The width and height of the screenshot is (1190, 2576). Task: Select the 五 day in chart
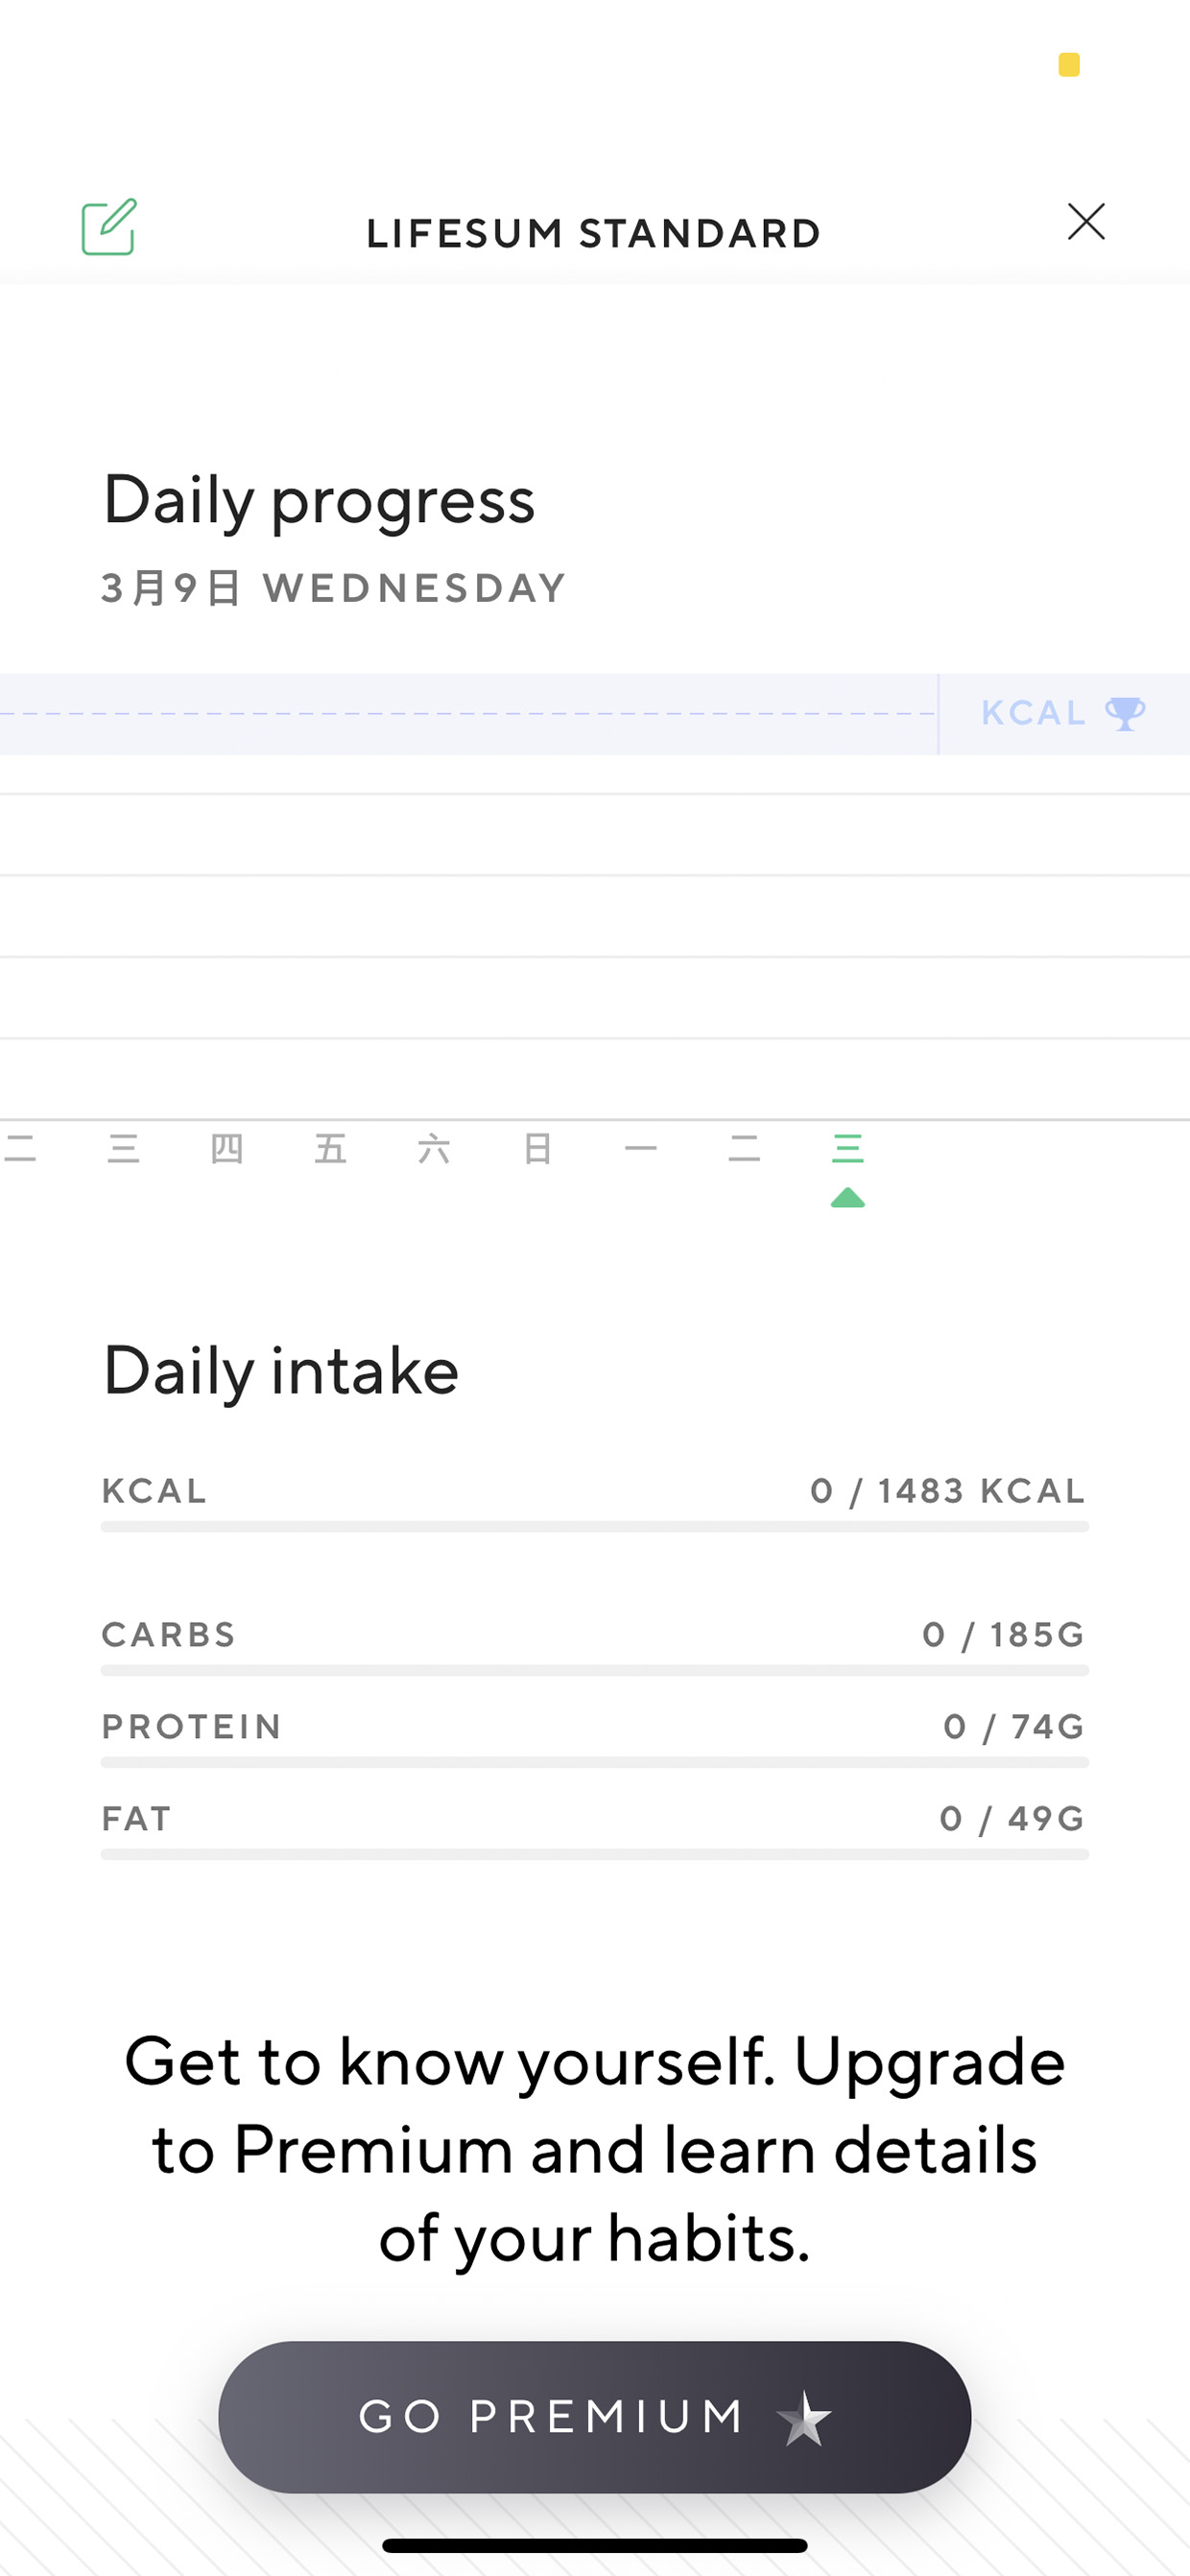pyautogui.click(x=331, y=1149)
